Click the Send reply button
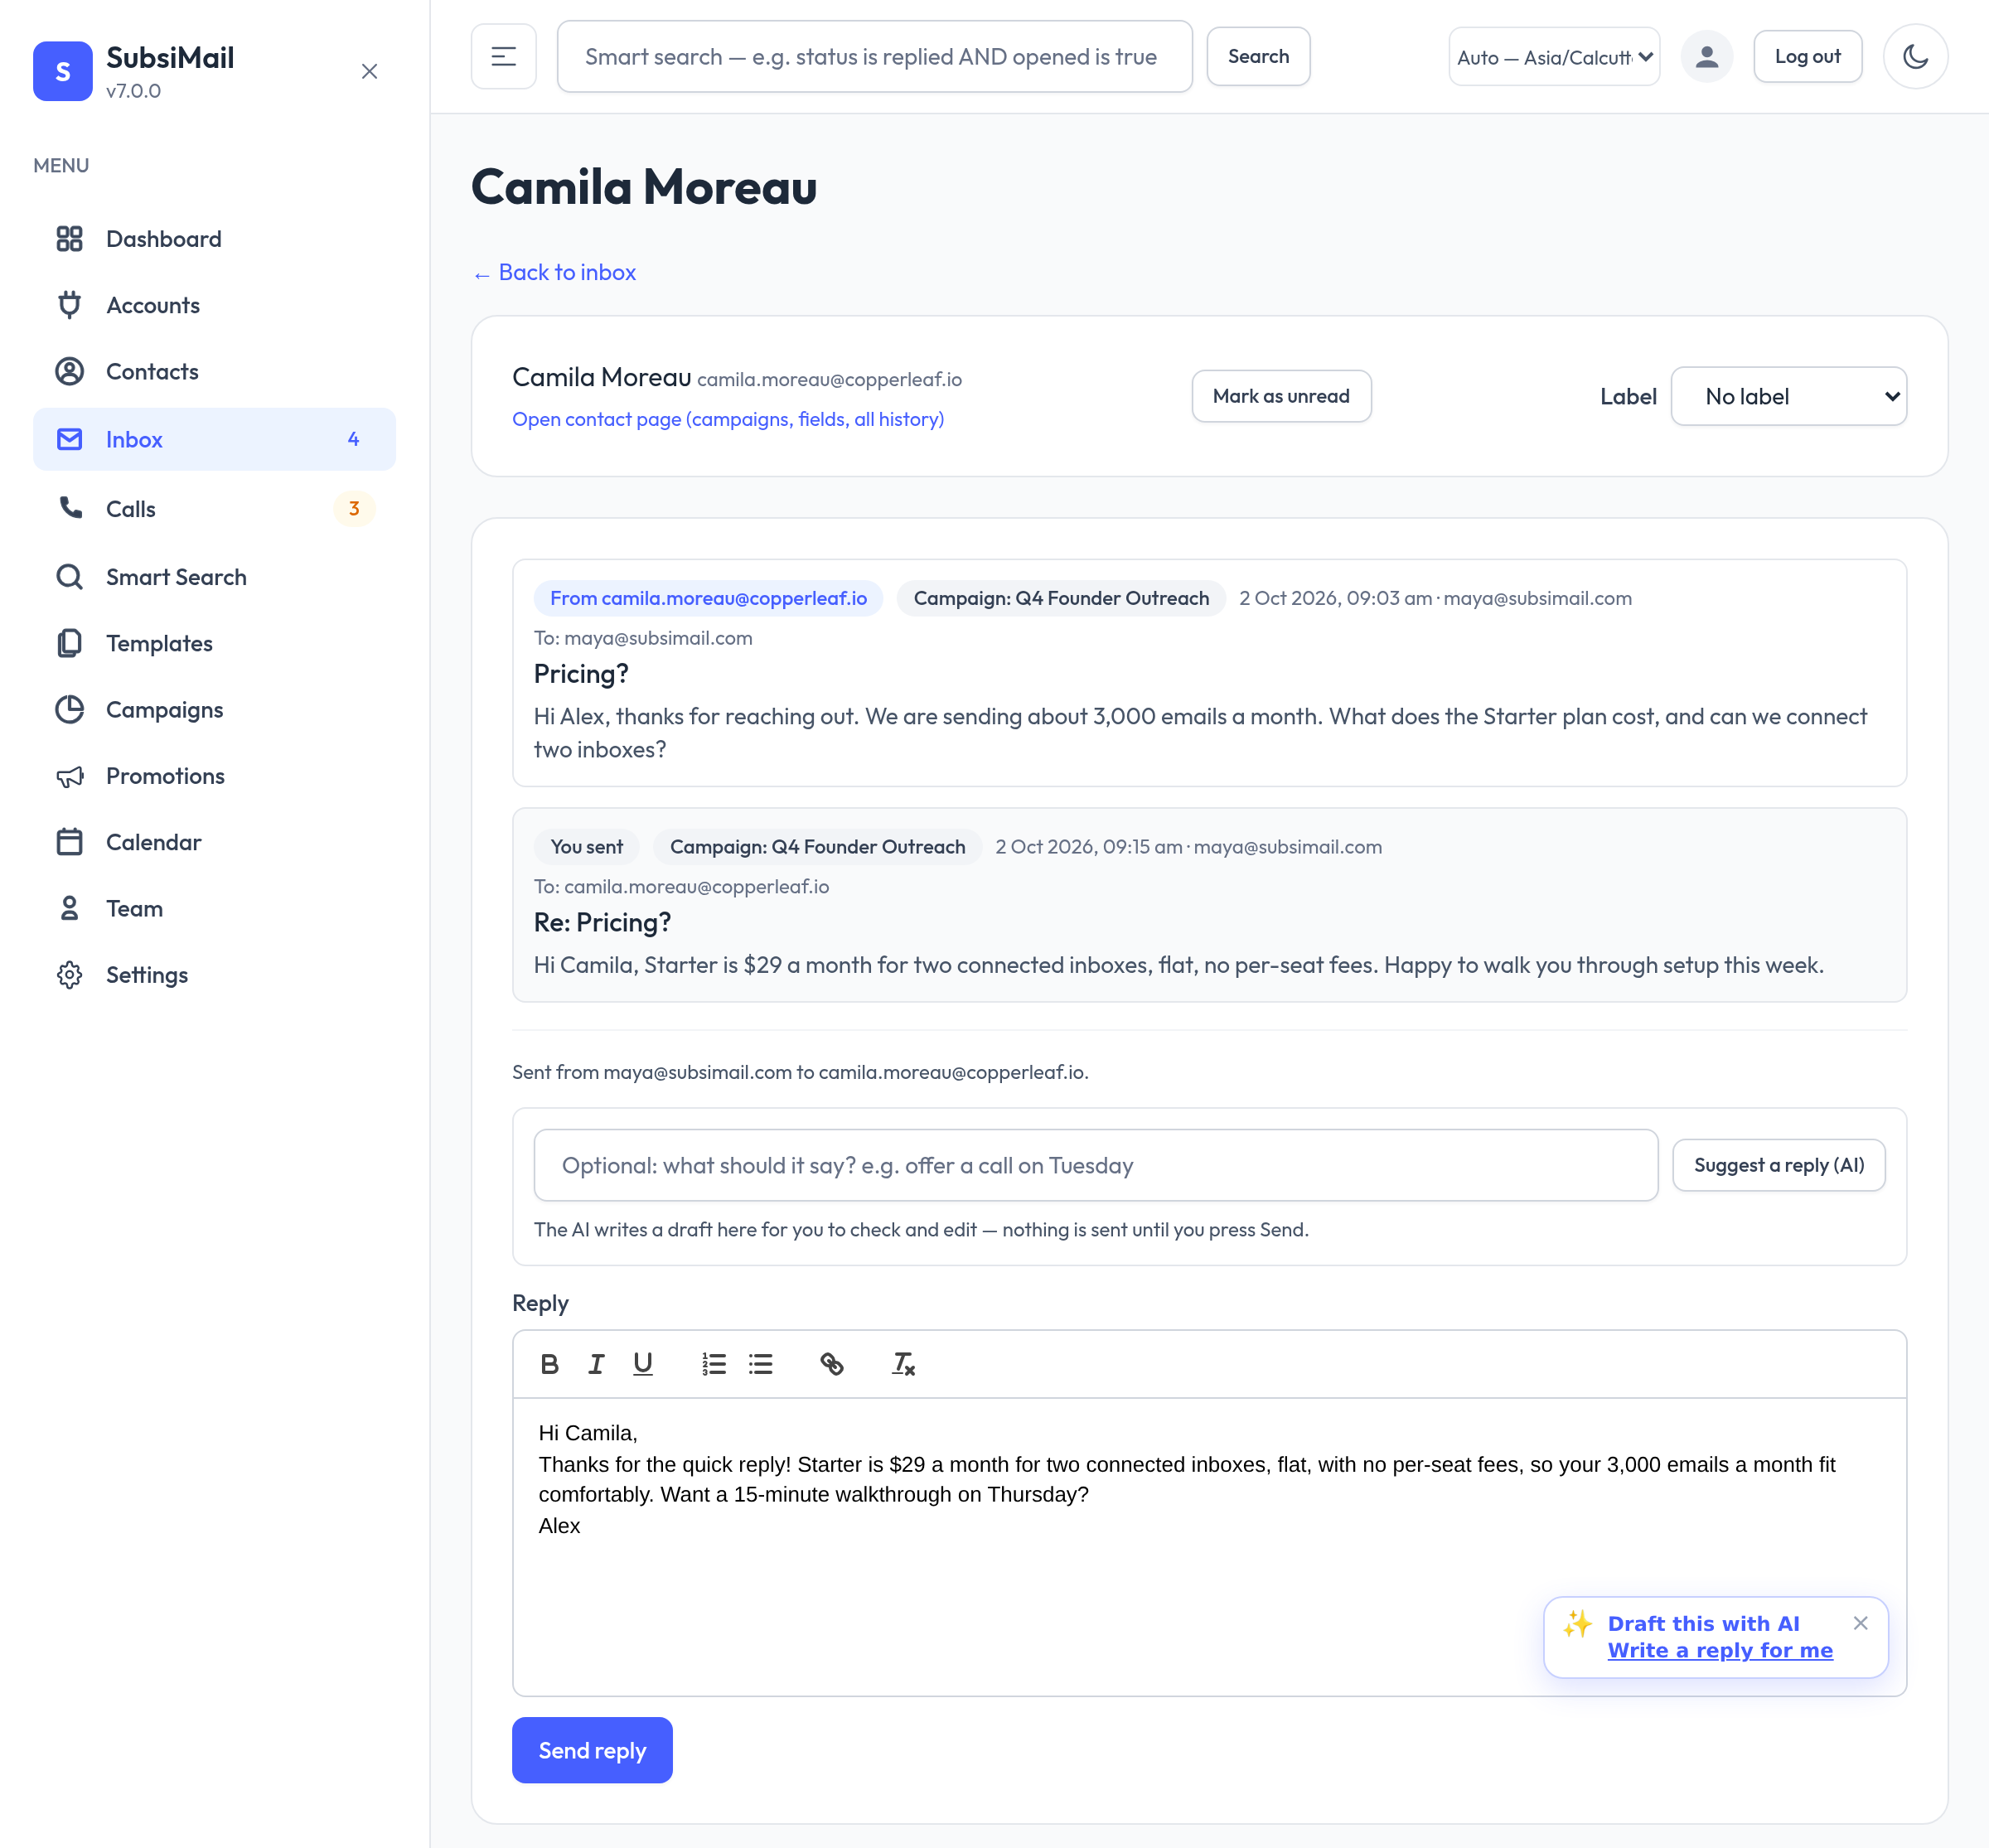This screenshot has height=1848, width=1989. (592, 1750)
